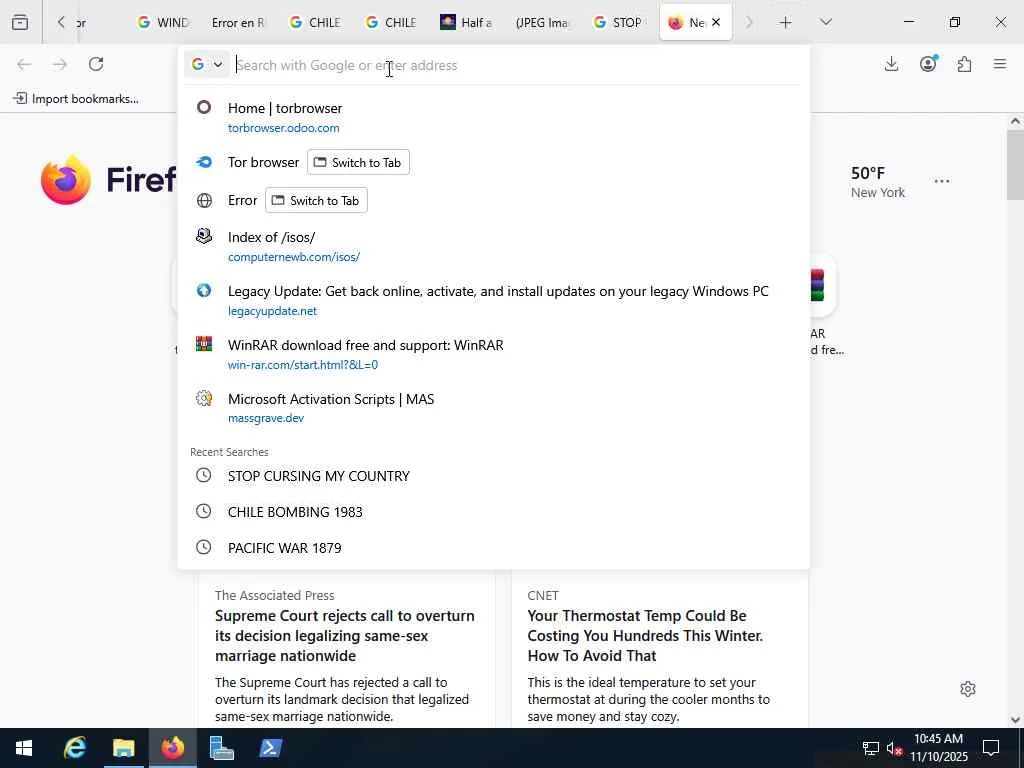Select recent search STOP CURSING MY COUNTRY
Screen dimensions: 1024x768
point(494,476)
